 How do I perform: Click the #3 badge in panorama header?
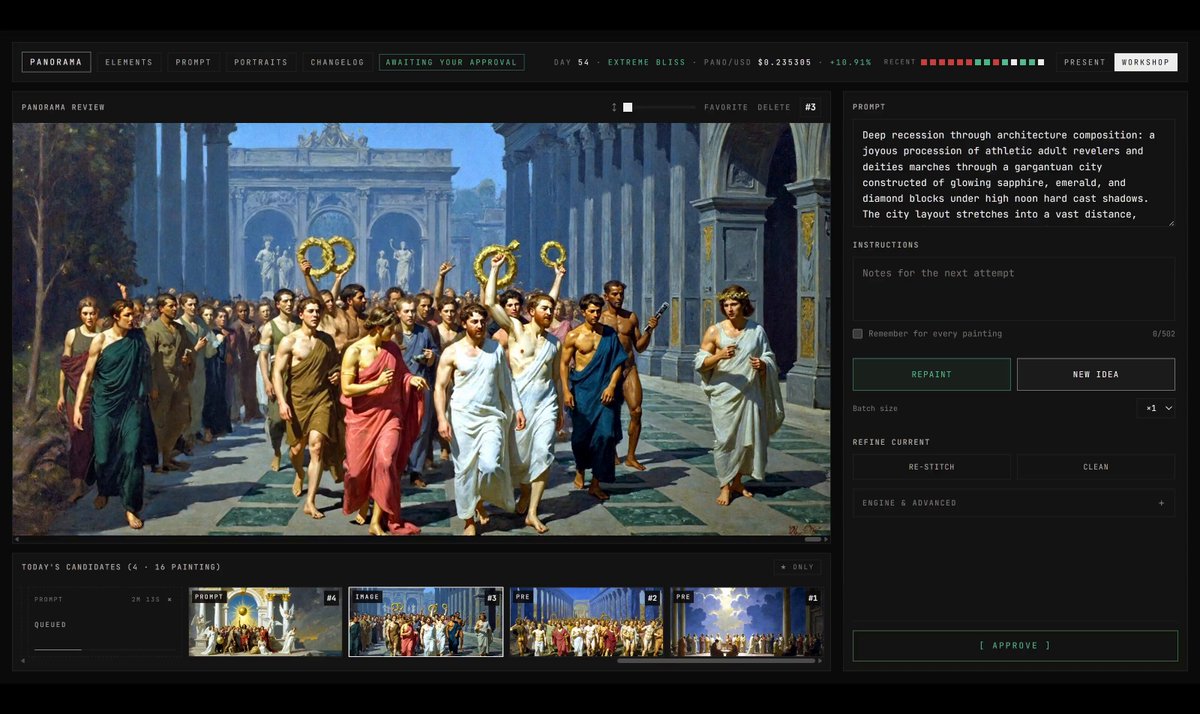coord(811,107)
